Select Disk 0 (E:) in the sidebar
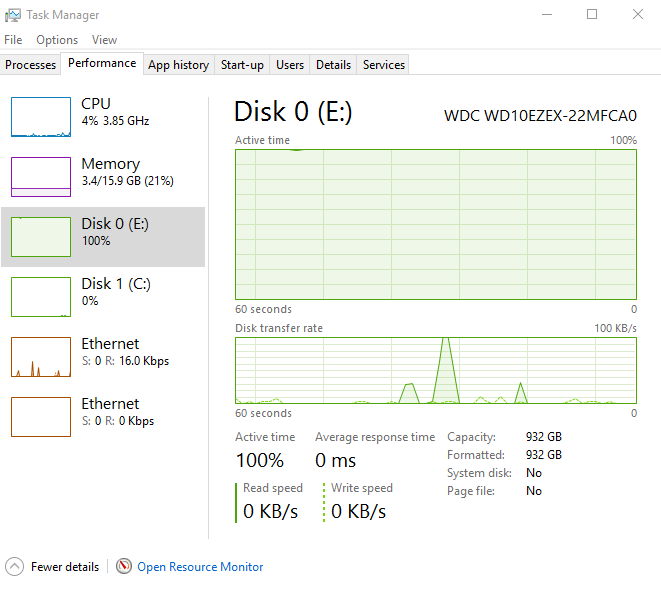 click(x=103, y=237)
